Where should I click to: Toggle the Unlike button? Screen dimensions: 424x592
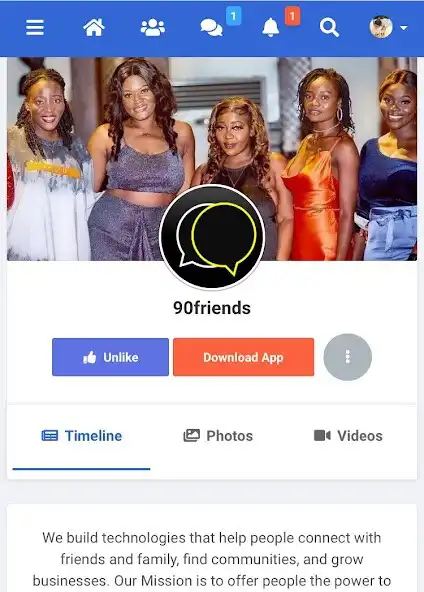coord(110,357)
